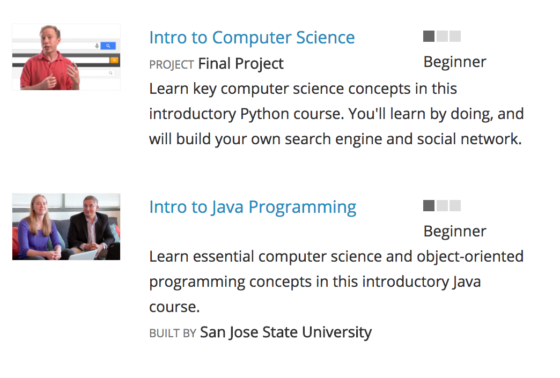Click the red-shirt instructor course thumbnail

pos(66,57)
